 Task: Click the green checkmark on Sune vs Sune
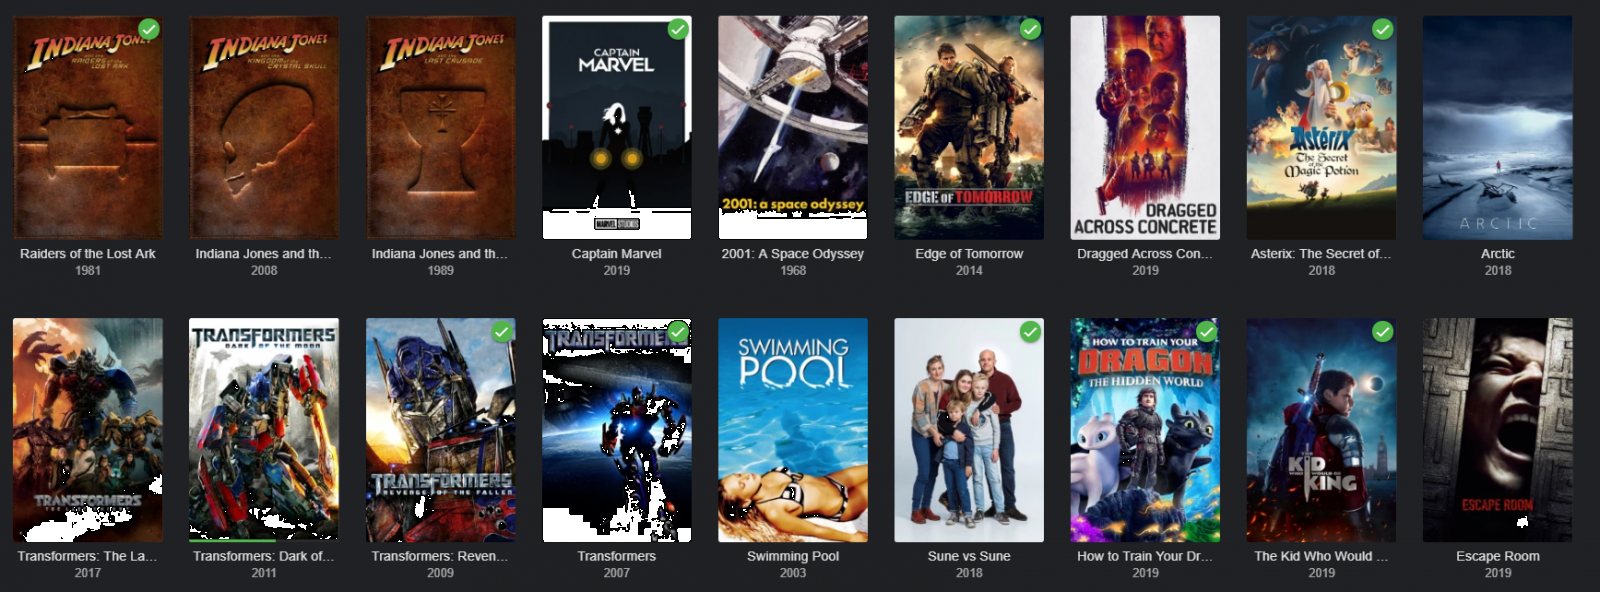click(1030, 331)
